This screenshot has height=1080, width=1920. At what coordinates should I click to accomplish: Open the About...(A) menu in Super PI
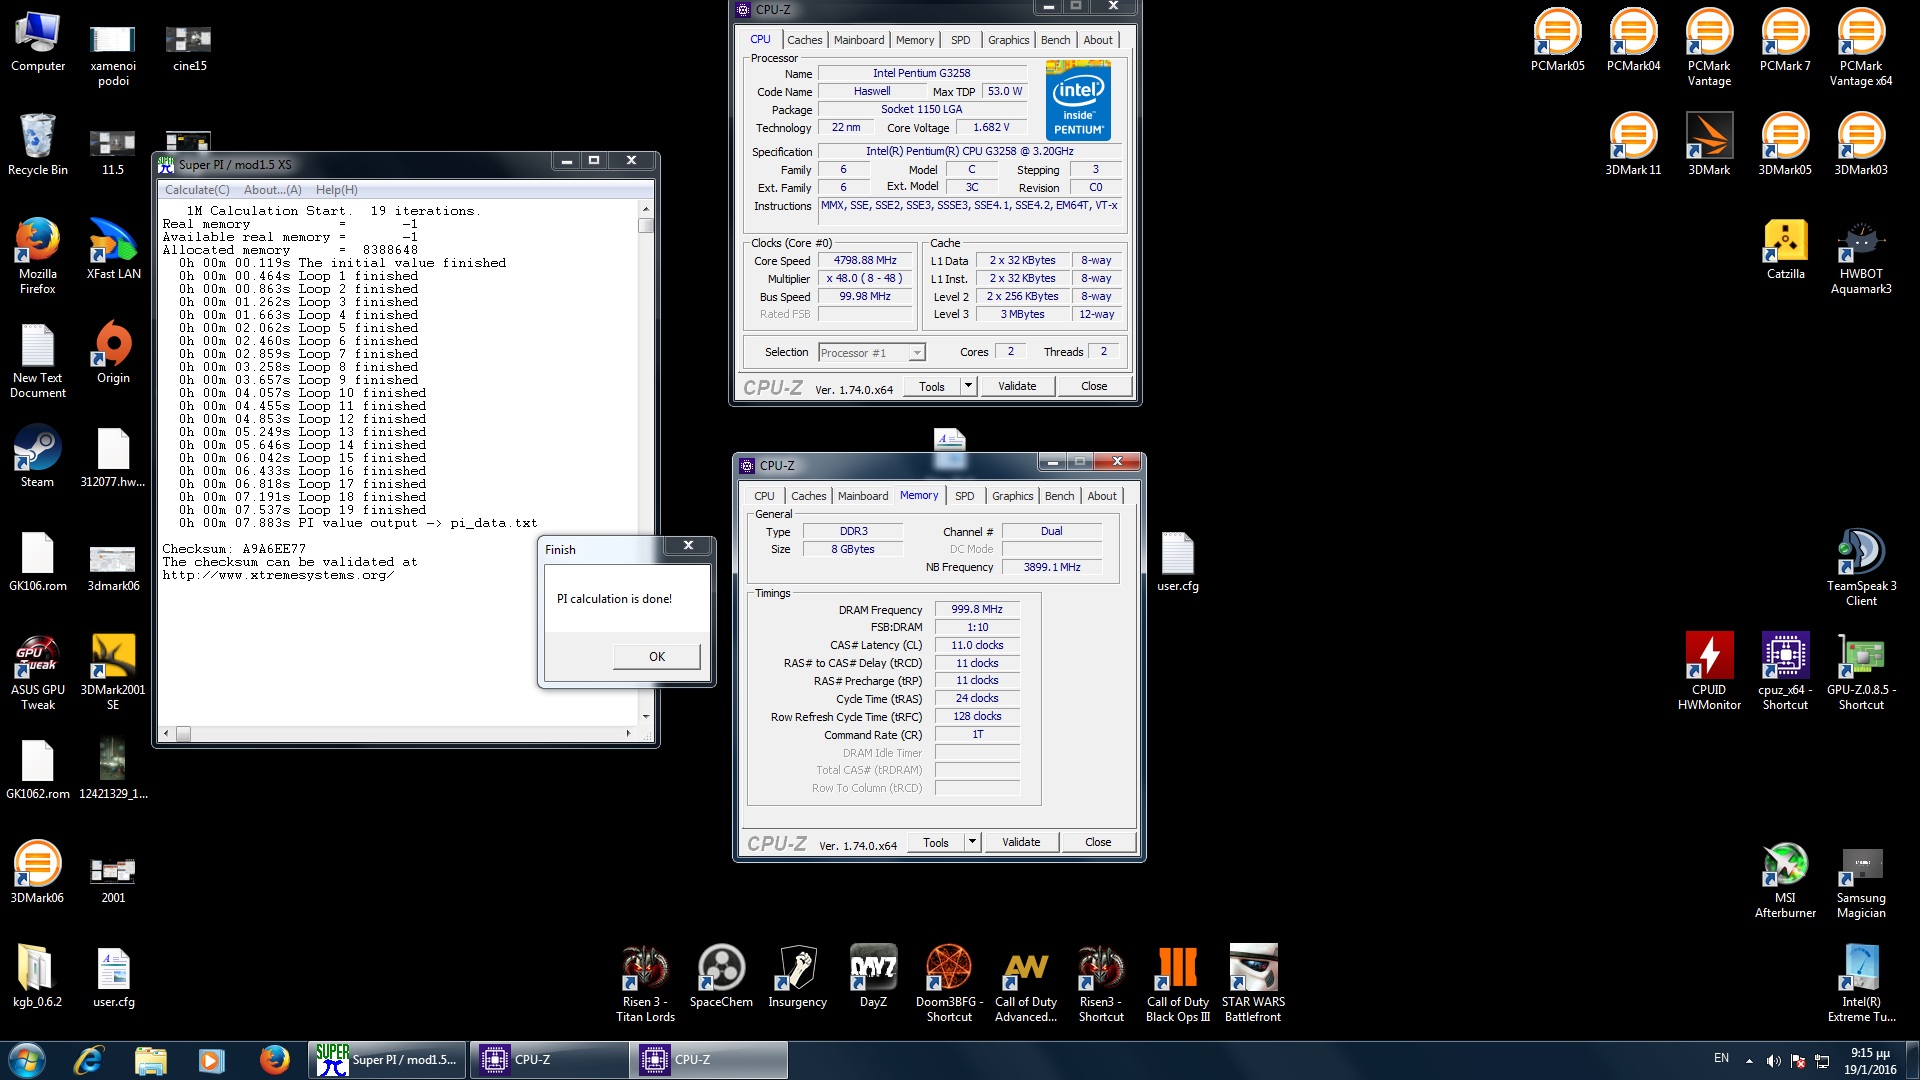(x=273, y=190)
